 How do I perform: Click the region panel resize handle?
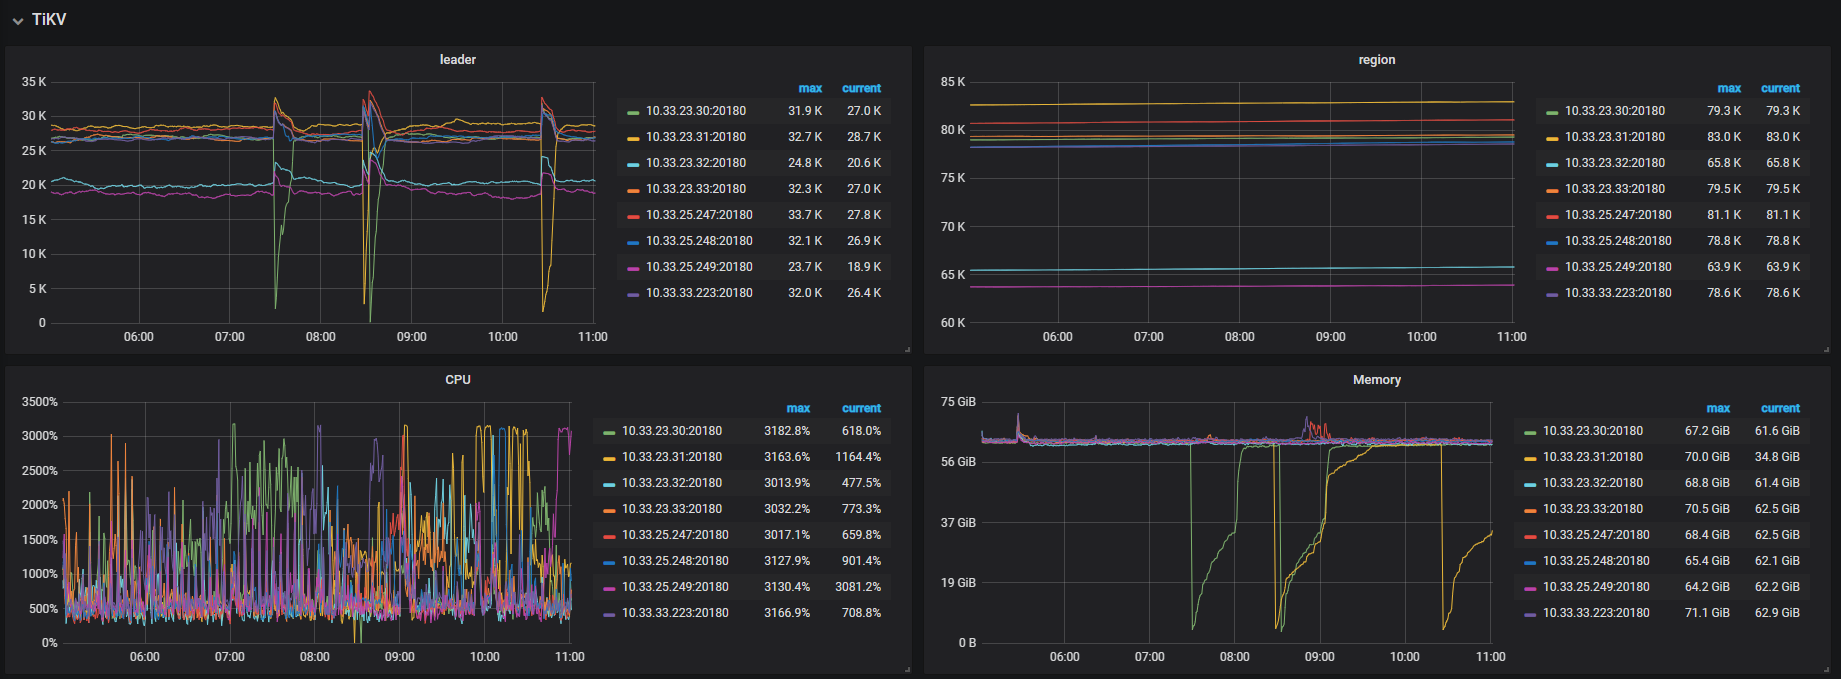tap(1826, 349)
